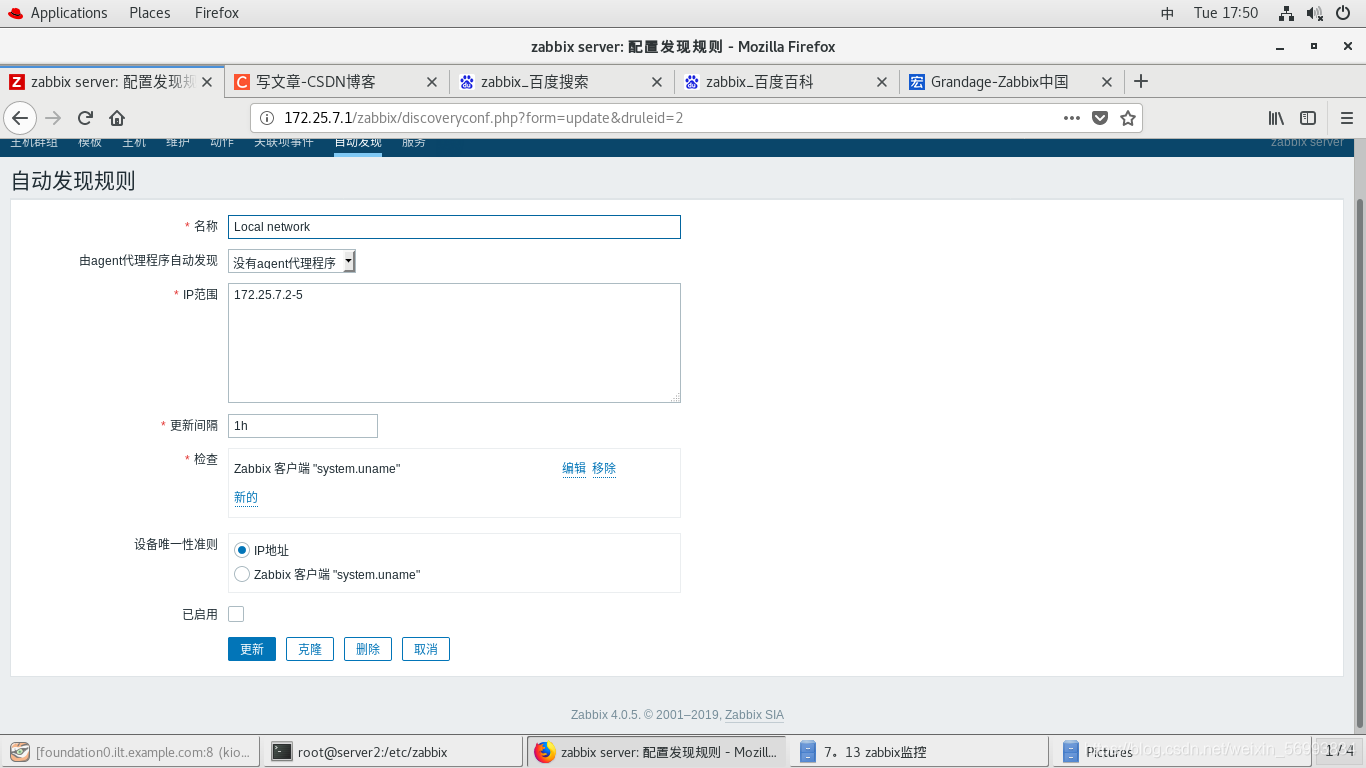The image size is (1366, 768).
Task: Switch to the Grandage-Zabbix中国 tab
Action: pos(1012,82)
